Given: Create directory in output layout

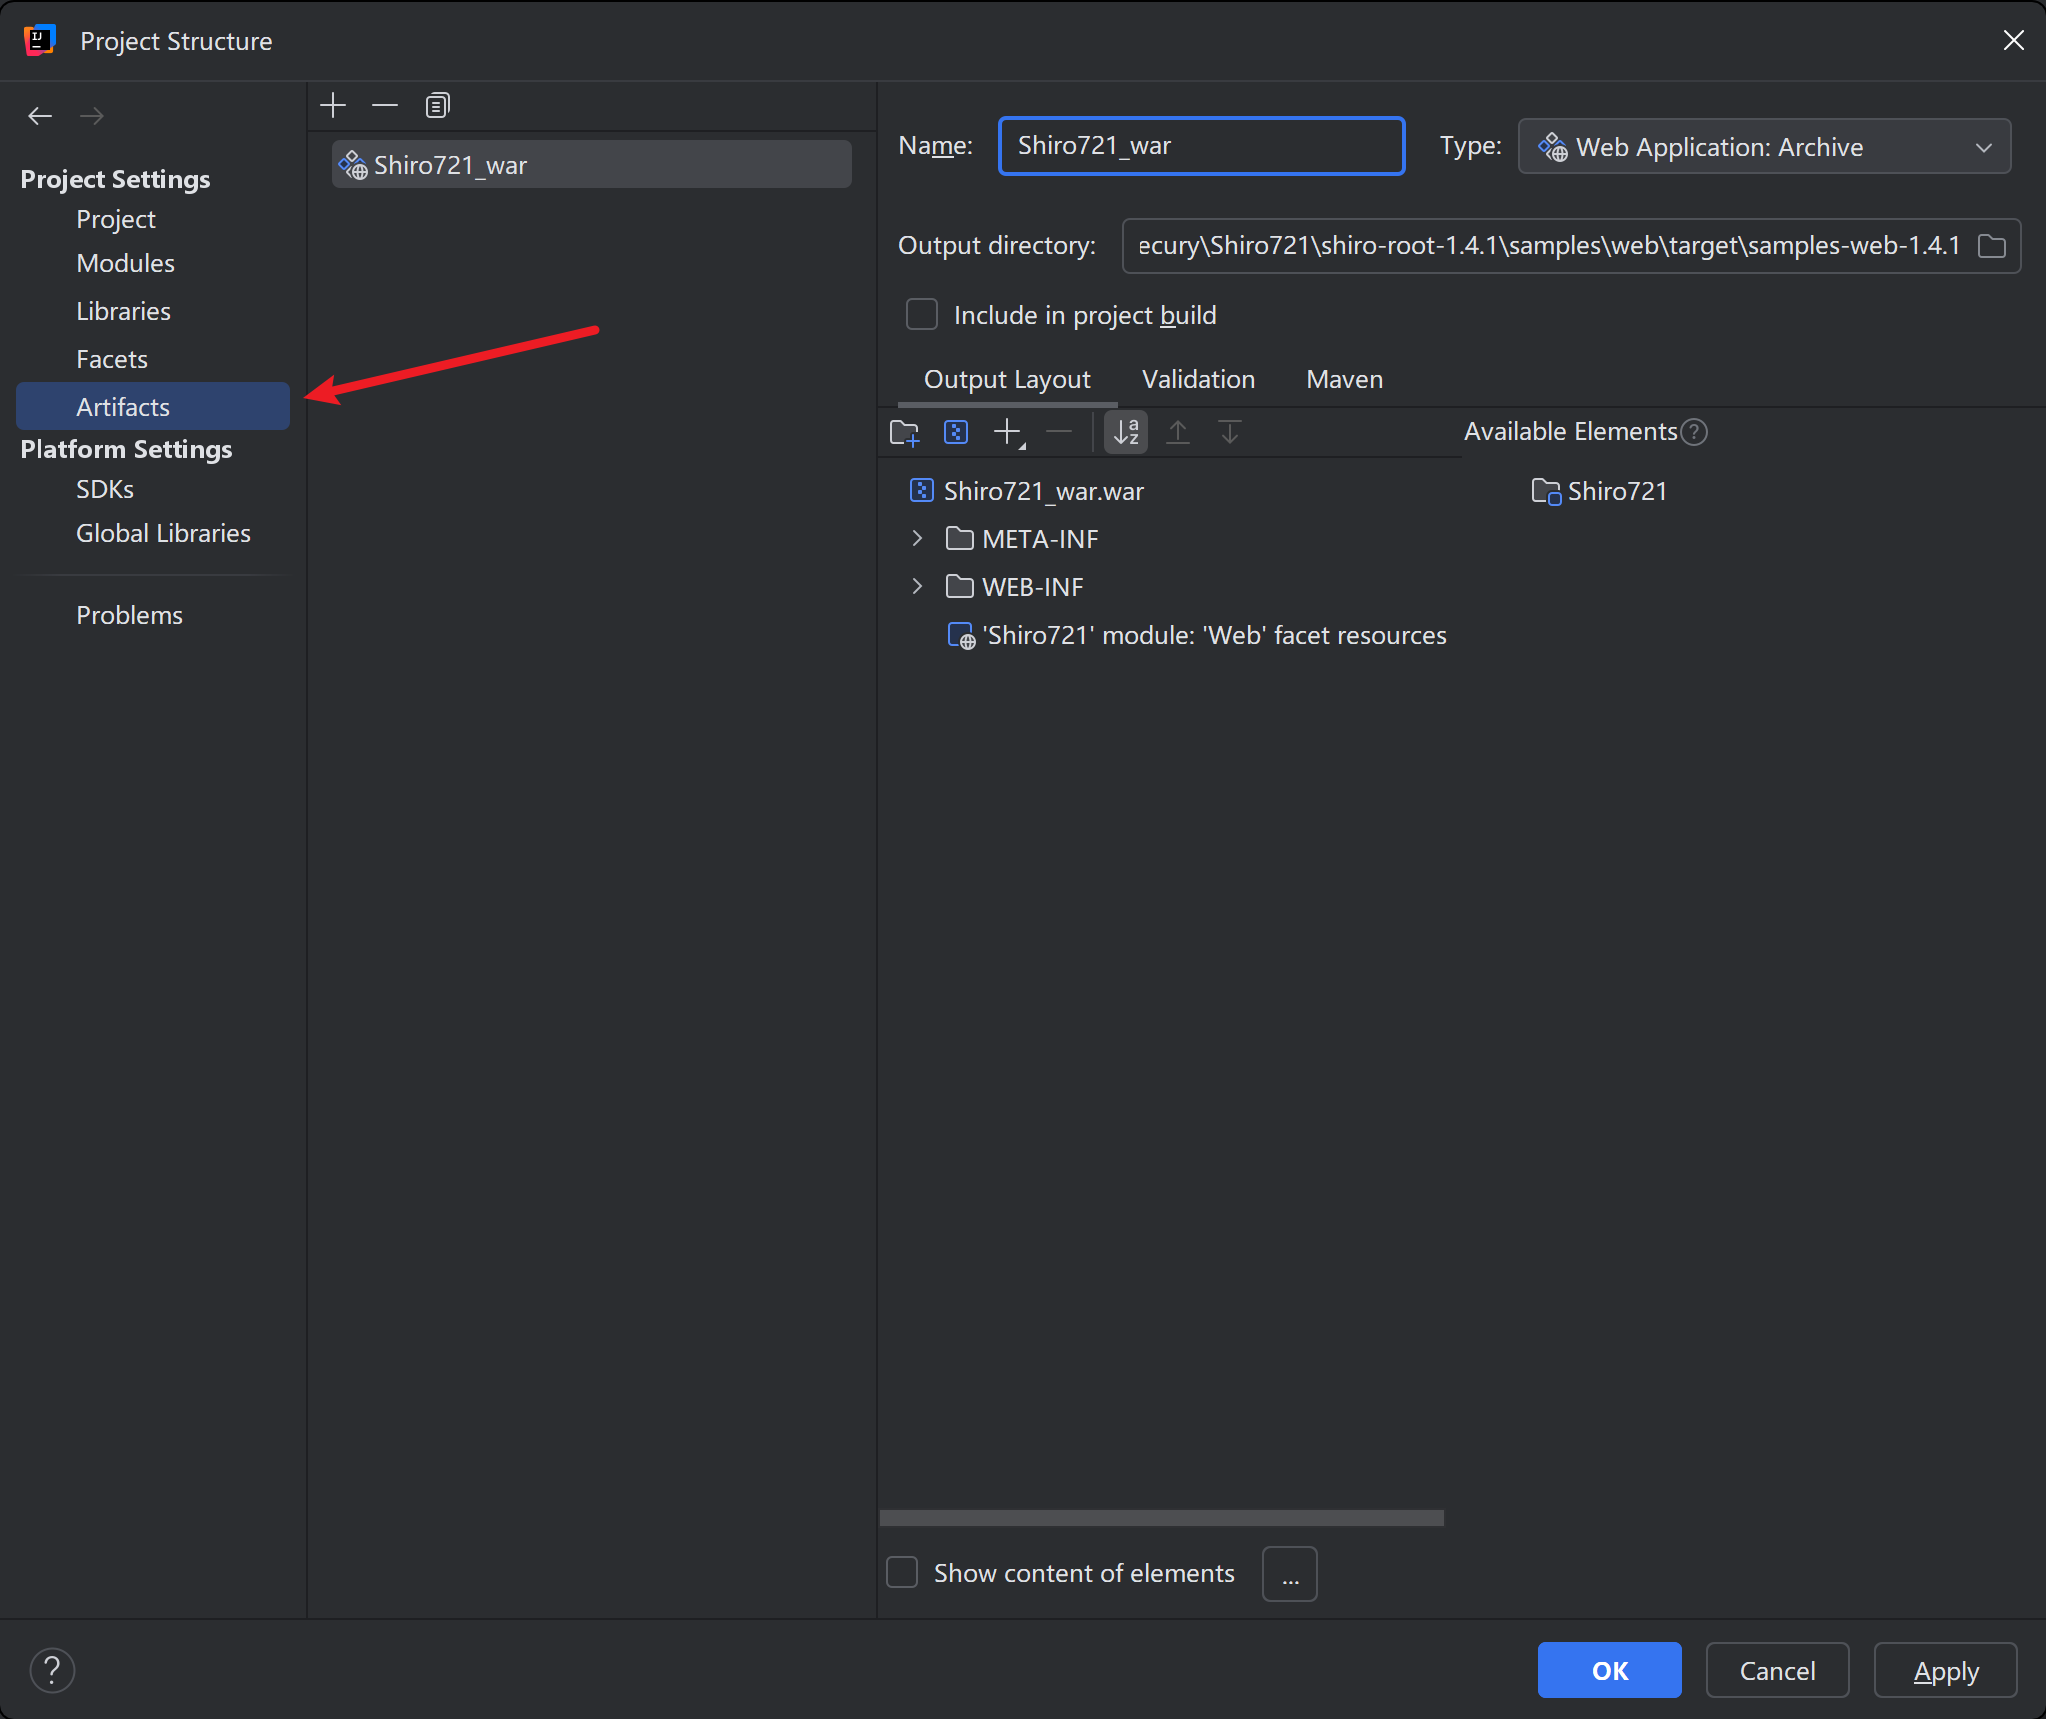Looking at the screenshot, I should [904, 432].
